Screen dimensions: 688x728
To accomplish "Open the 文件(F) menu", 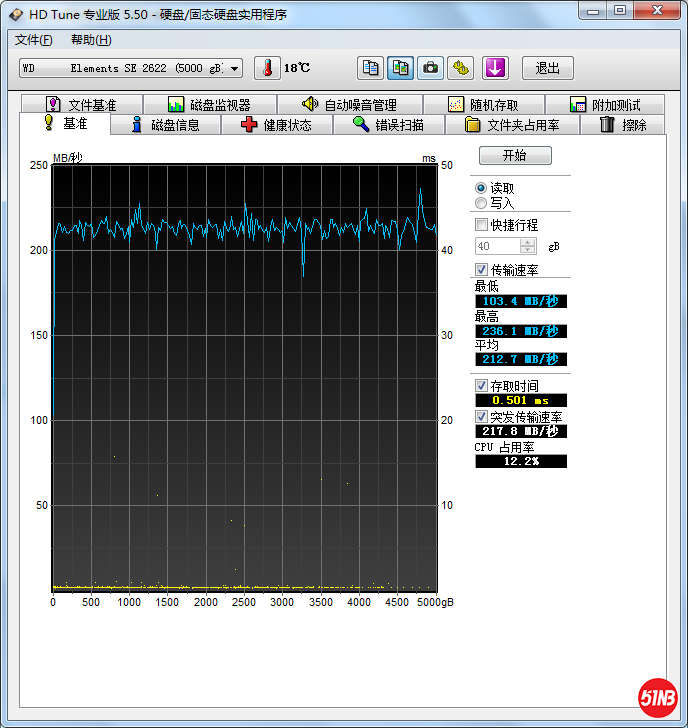I will coord(34,40).
